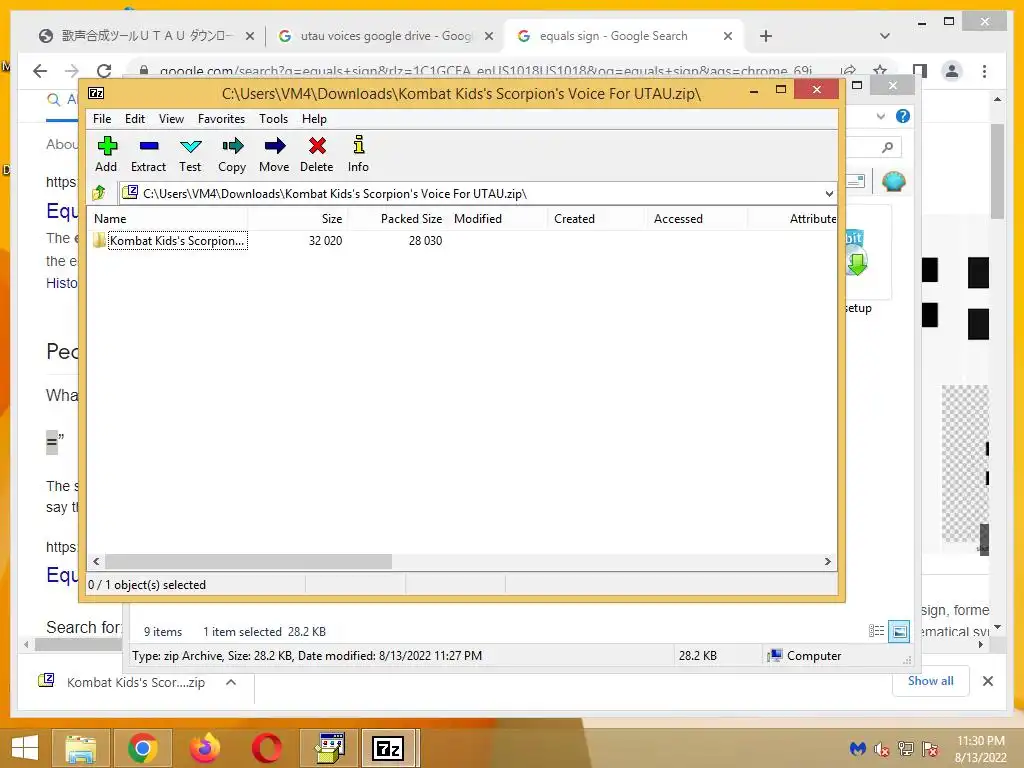Open File Explorer from the taskbar

80,748
